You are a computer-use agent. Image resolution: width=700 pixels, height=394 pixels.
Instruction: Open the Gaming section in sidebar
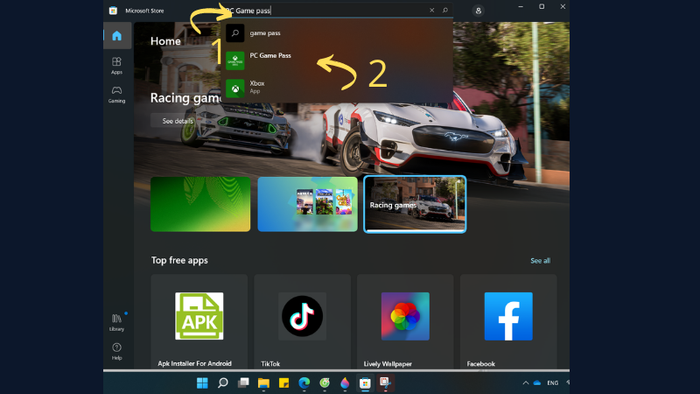pyautogui.click(x=117, y=95)
